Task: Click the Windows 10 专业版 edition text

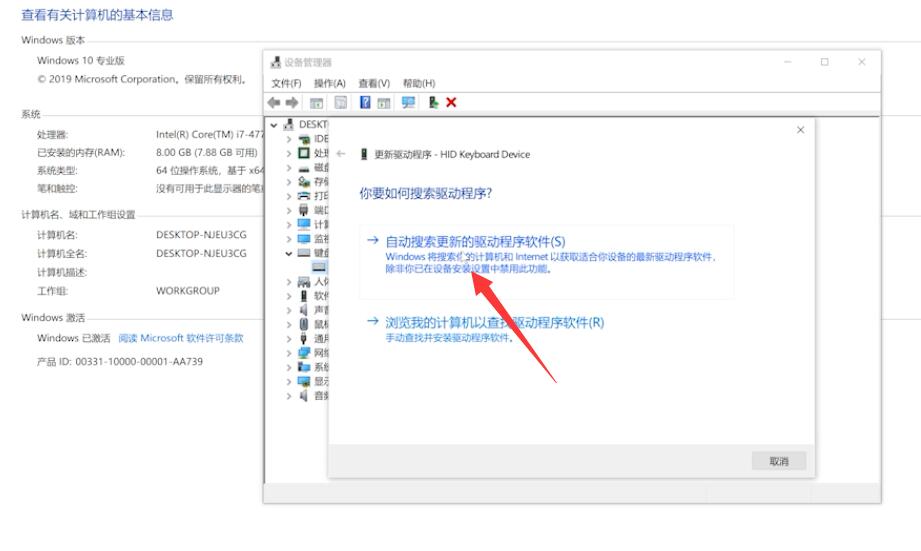Action: point(80,61)
